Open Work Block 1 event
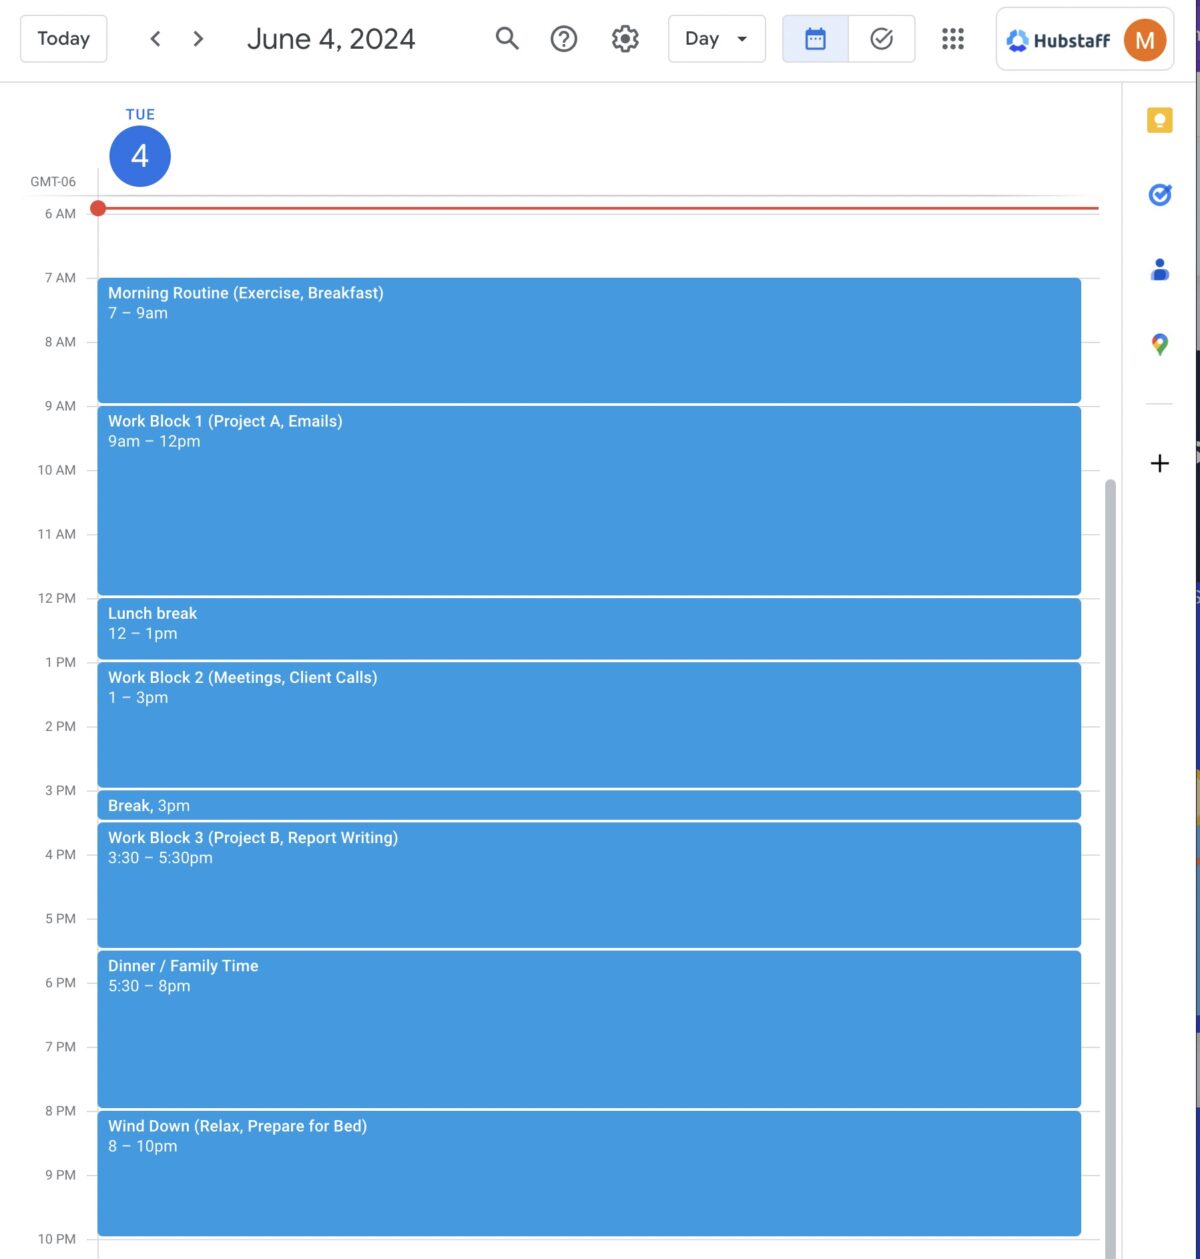This screenshot has height=1259, width=1200. [588, 500]
